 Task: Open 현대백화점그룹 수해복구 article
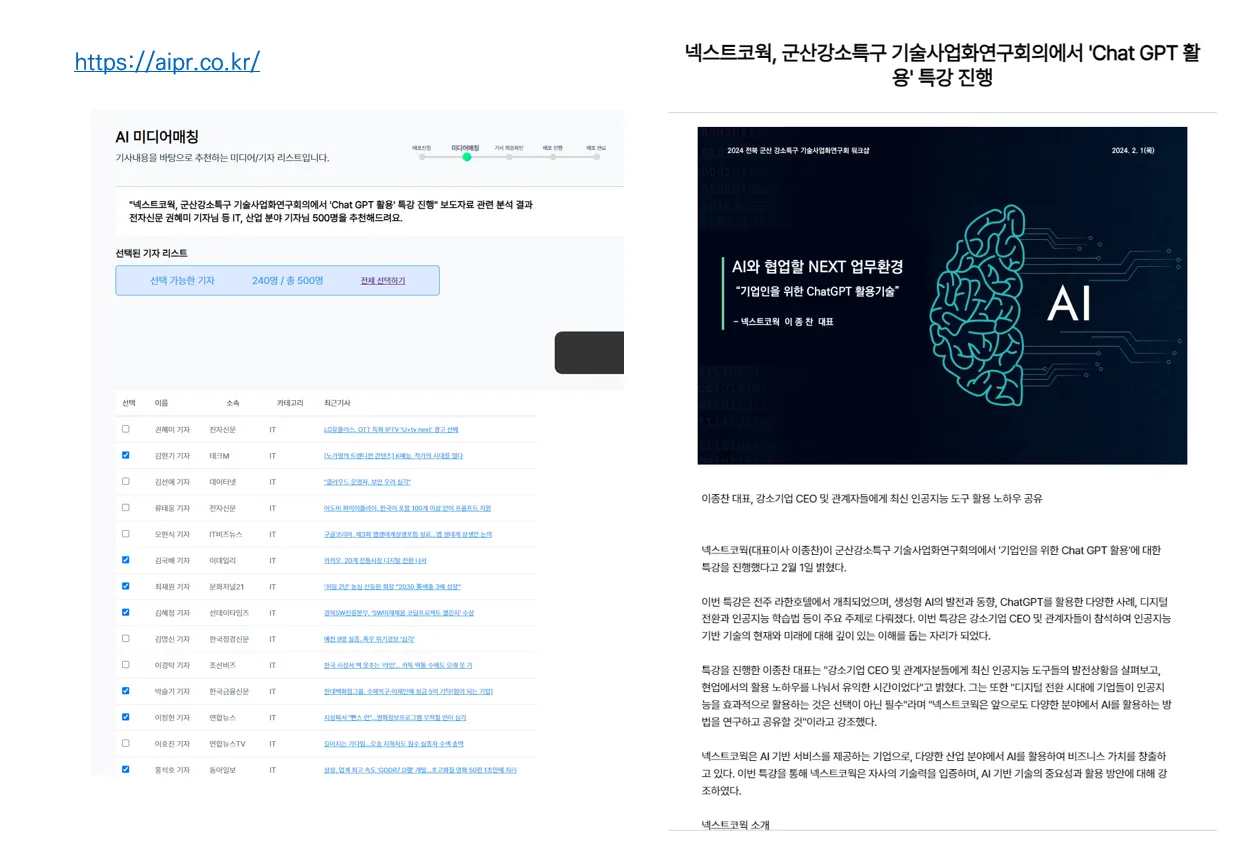click(x=408, y=691)
